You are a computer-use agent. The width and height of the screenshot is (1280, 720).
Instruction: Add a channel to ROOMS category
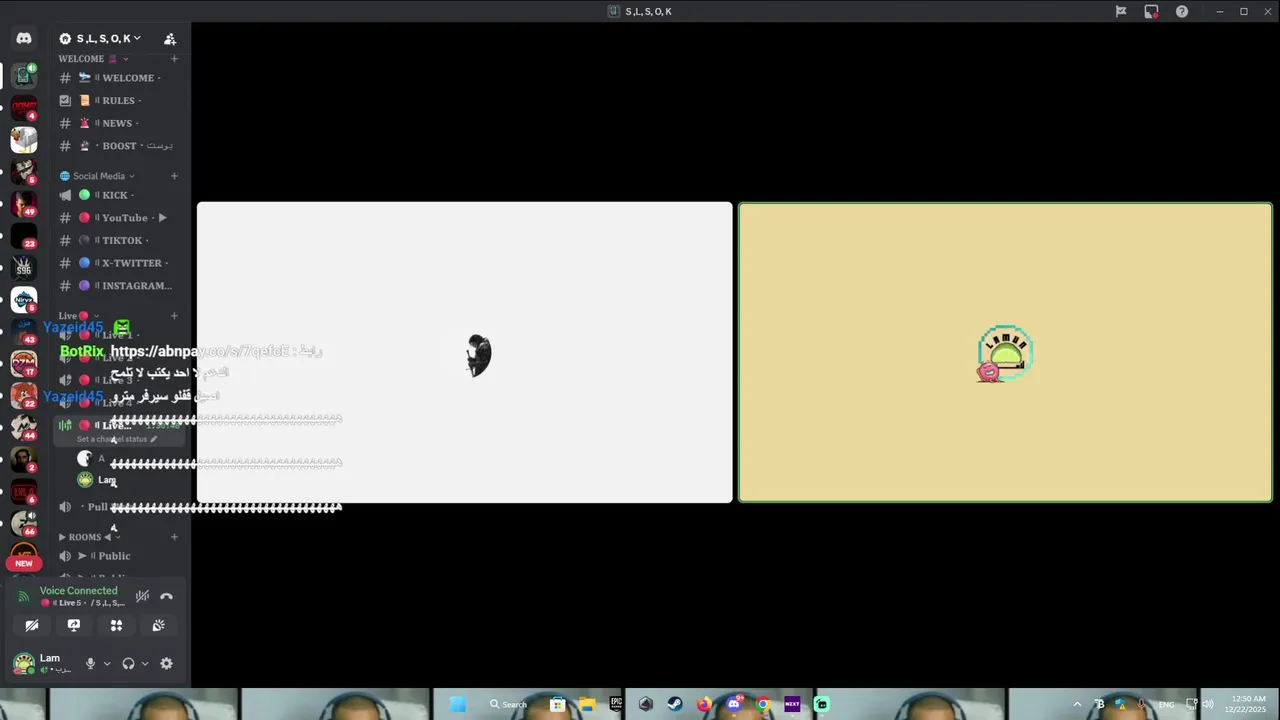[174, 537]
